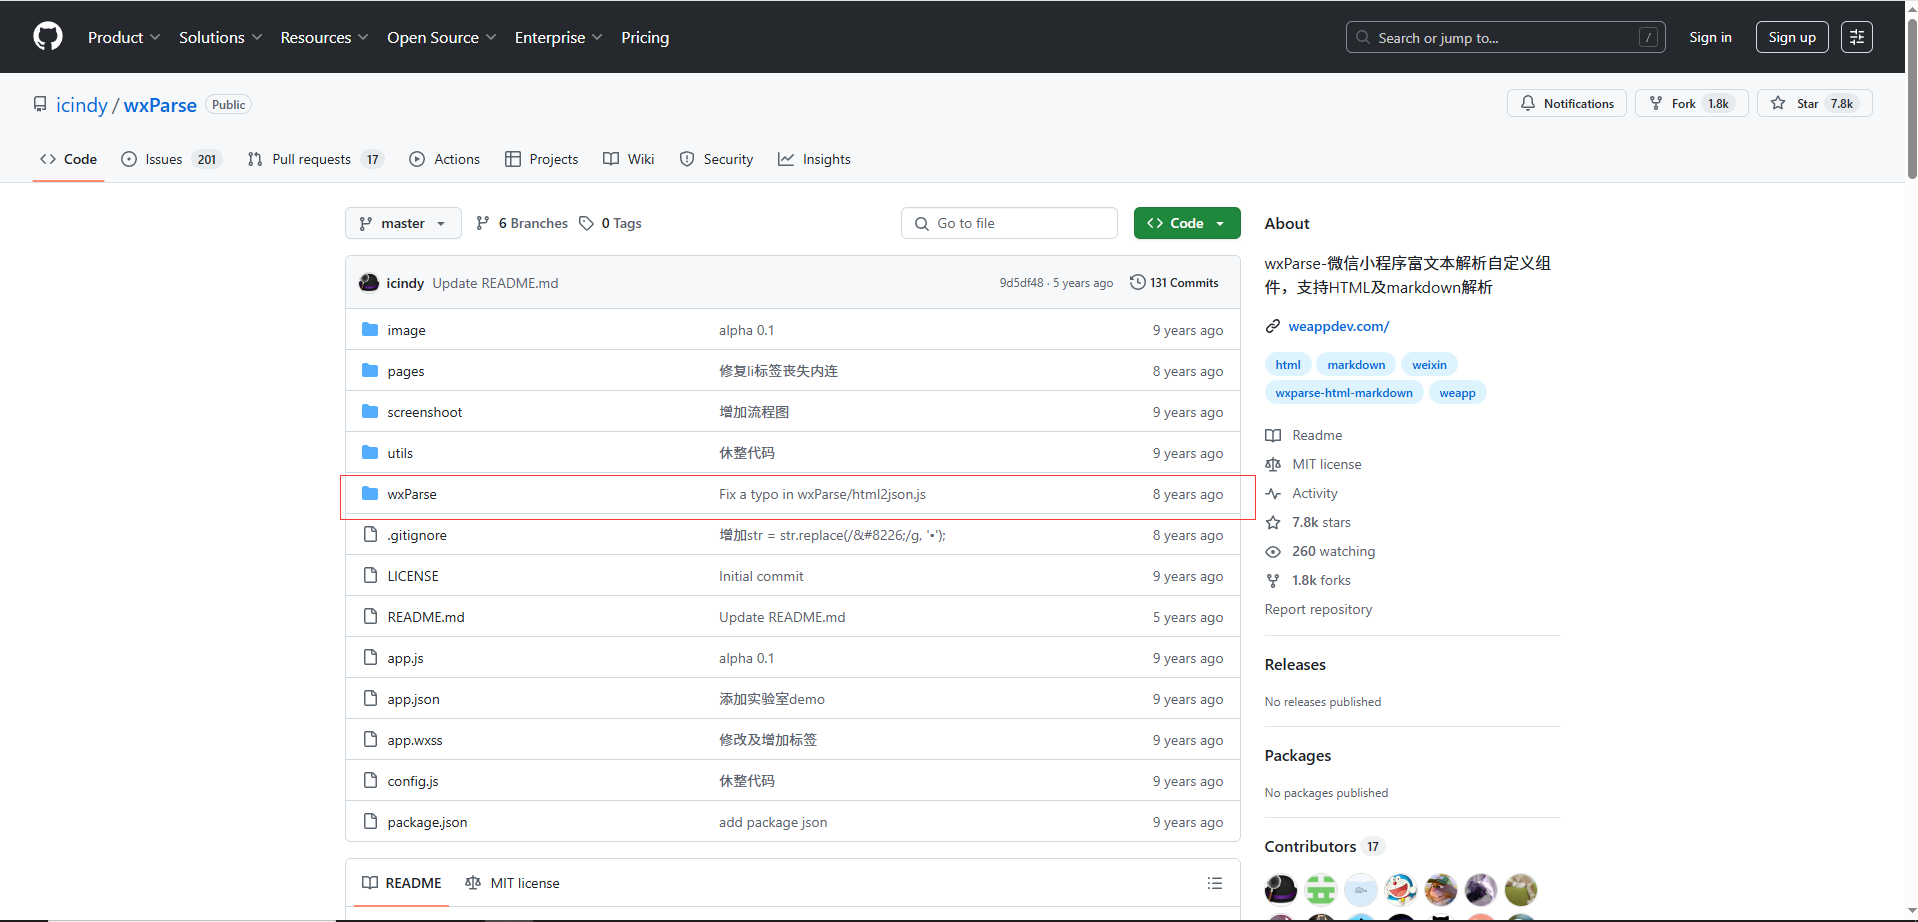1918x922 pixels.
Task: Switch to the Actions tab
Action: point(445,159)
